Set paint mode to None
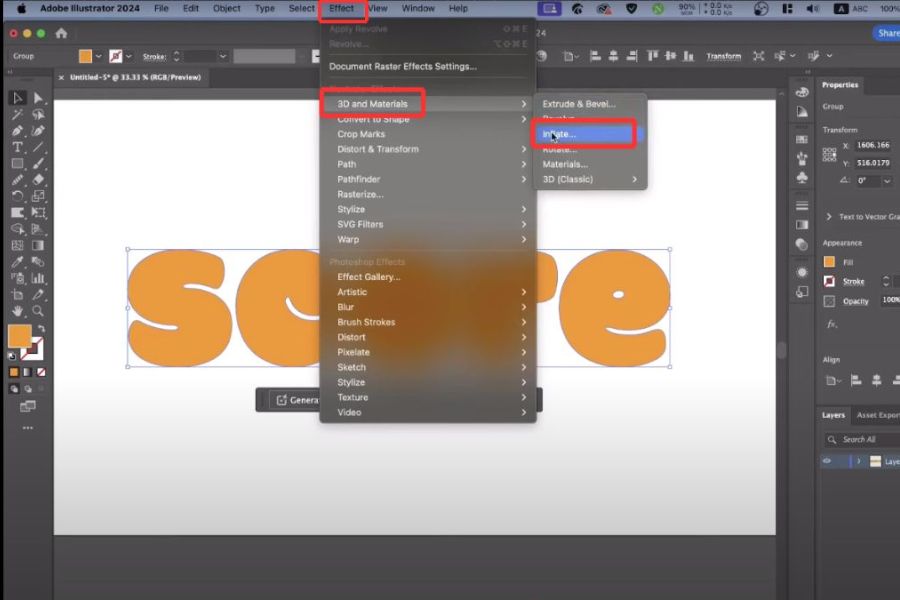This screenshot has width=900, height=600. (x=40, y=372)
